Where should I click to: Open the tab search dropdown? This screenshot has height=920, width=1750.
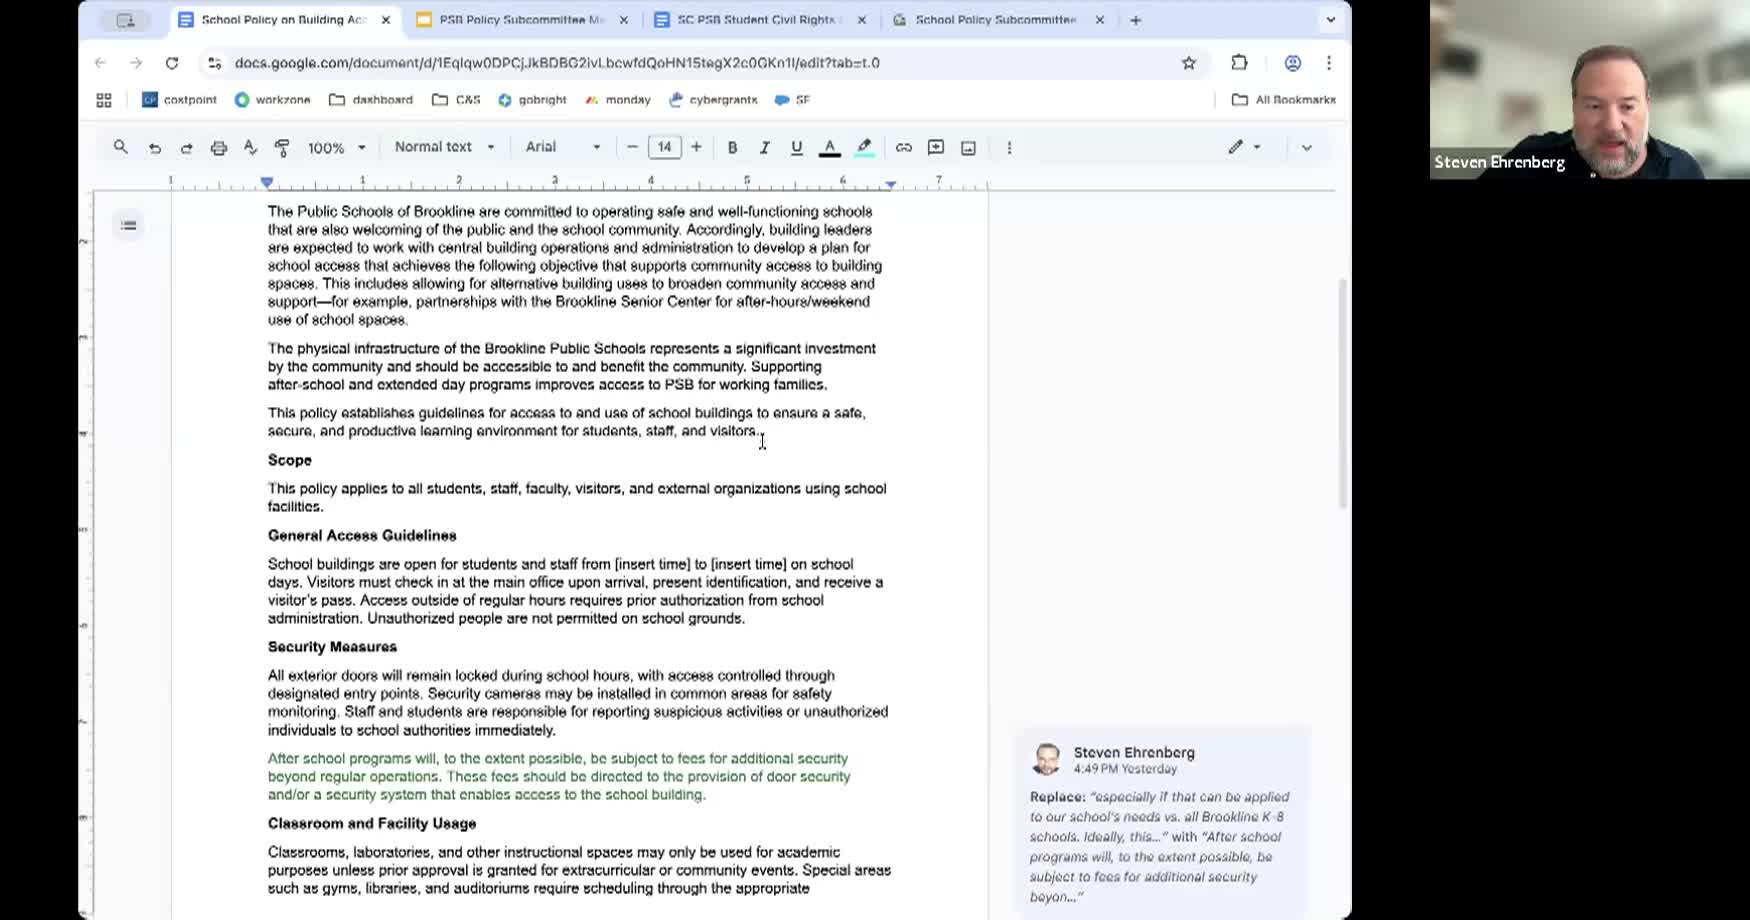click(x=1330, y=20)
